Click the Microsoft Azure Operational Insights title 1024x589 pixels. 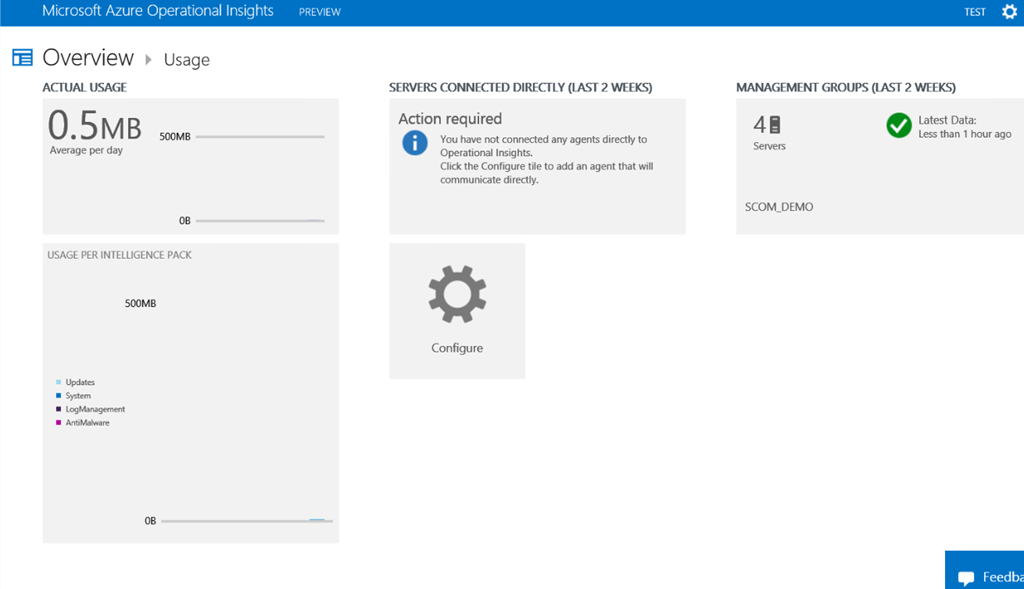(158, 12)
